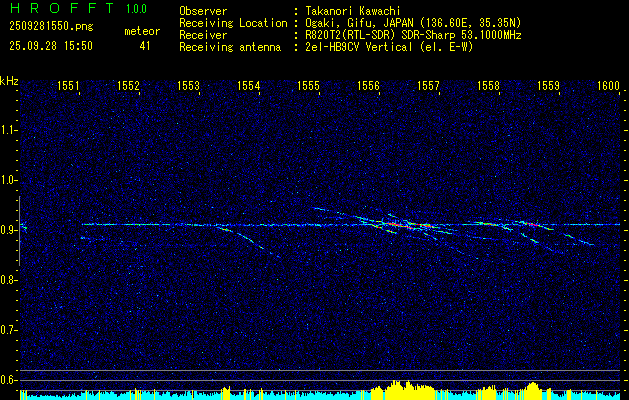Click the 1553 time marker
The width and height of the screenshot is (629, 400).
click(188, 85)
